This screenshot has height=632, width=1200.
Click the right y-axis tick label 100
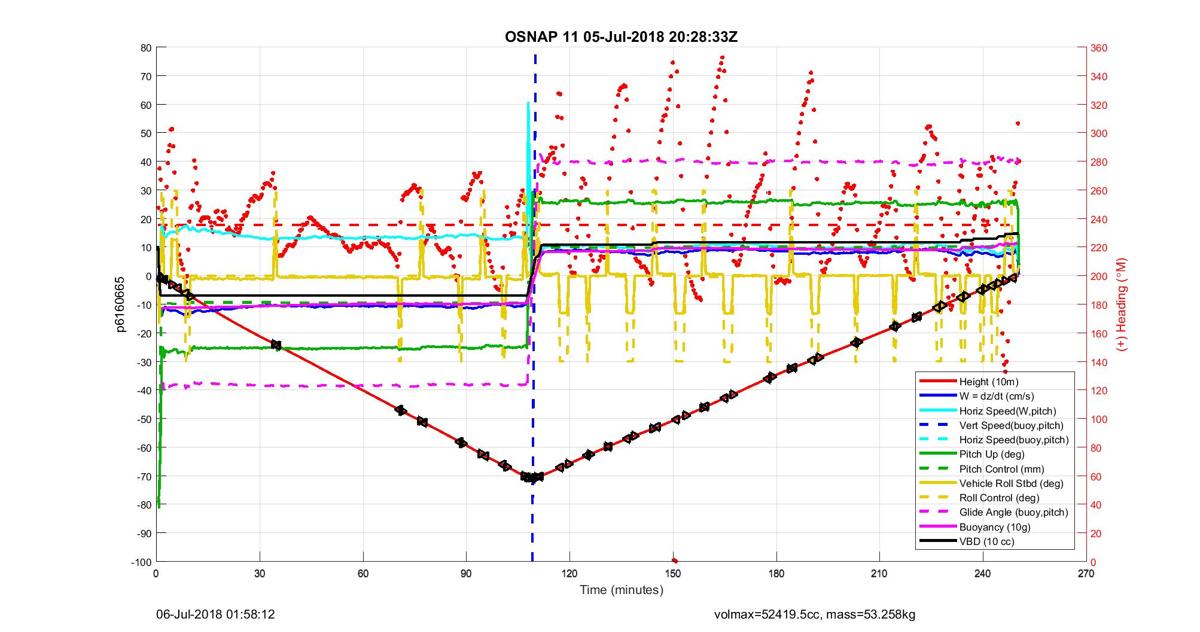click(x=1099, y=419)
